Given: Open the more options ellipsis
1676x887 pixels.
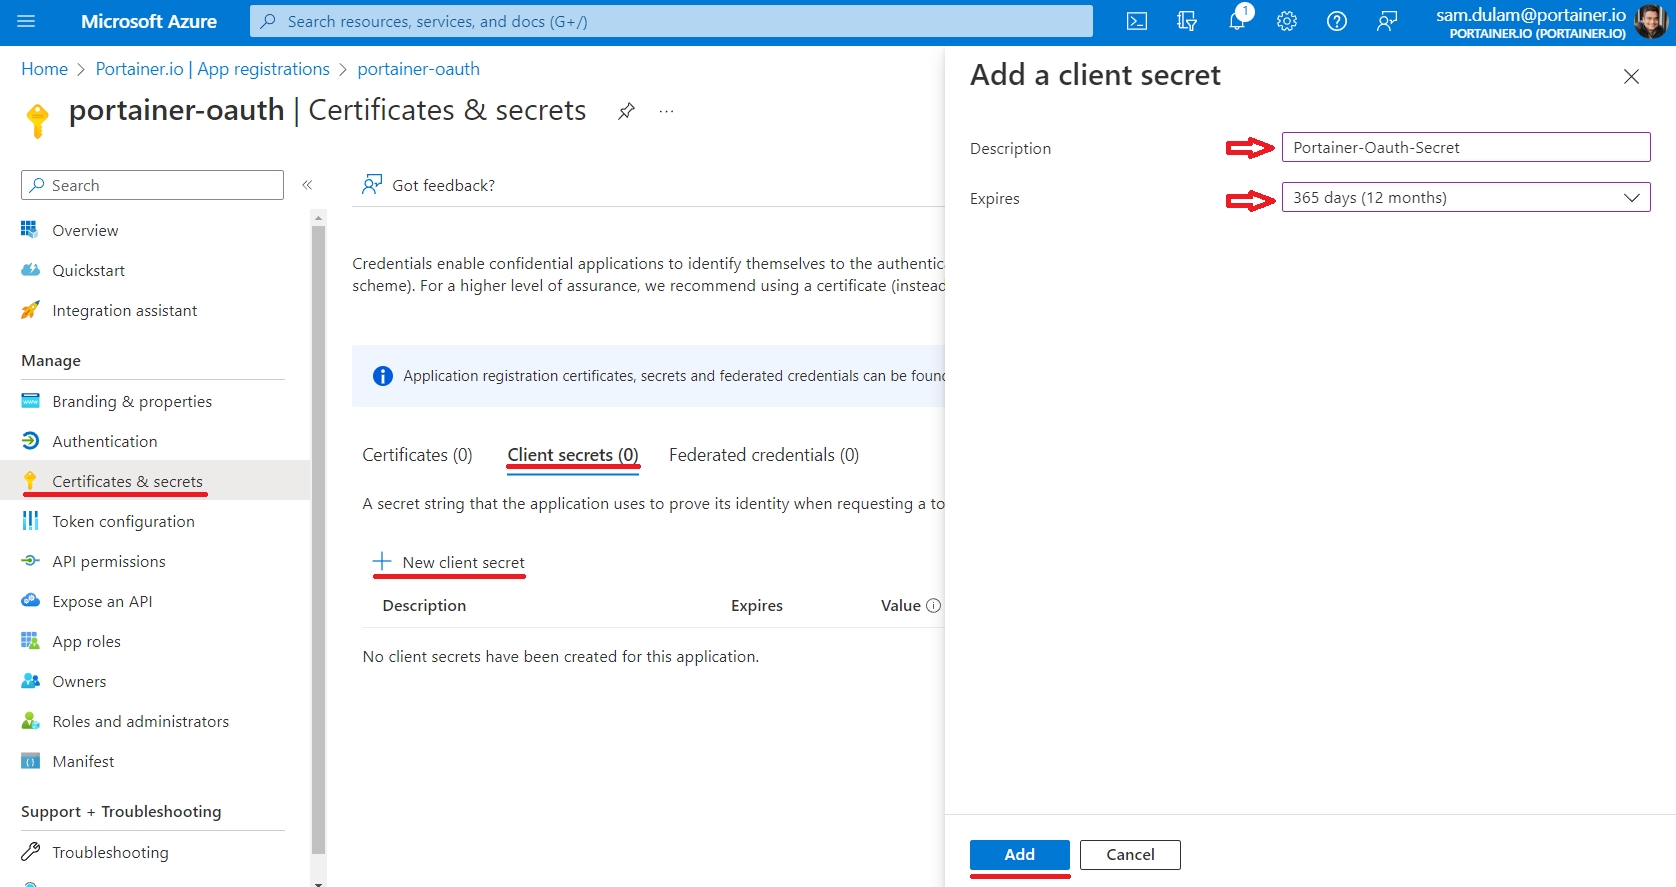Looking at the screenshot, I should tap(666, 111).
